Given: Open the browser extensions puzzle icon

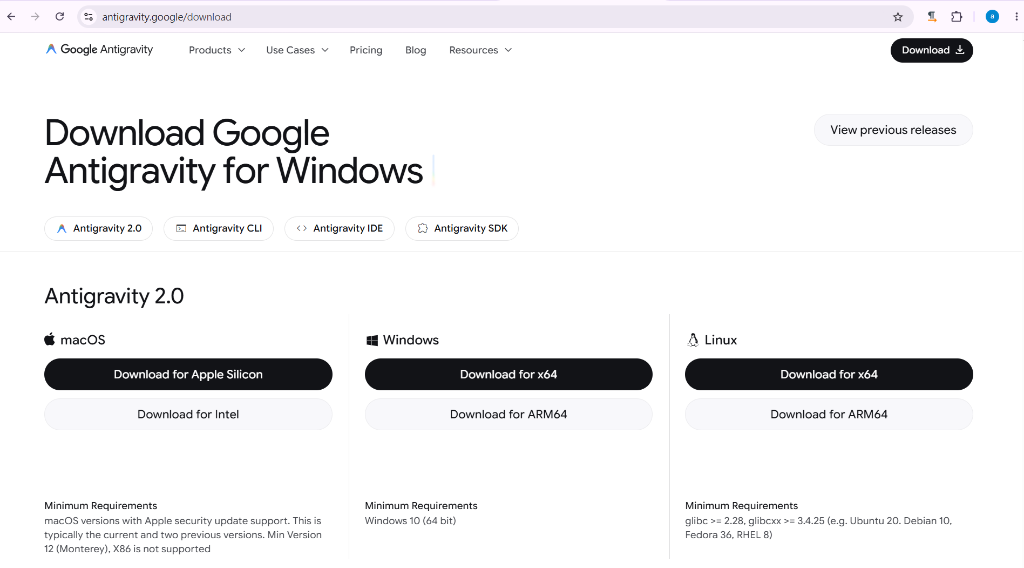Looking at the screenshot, I should pos(957,17).
